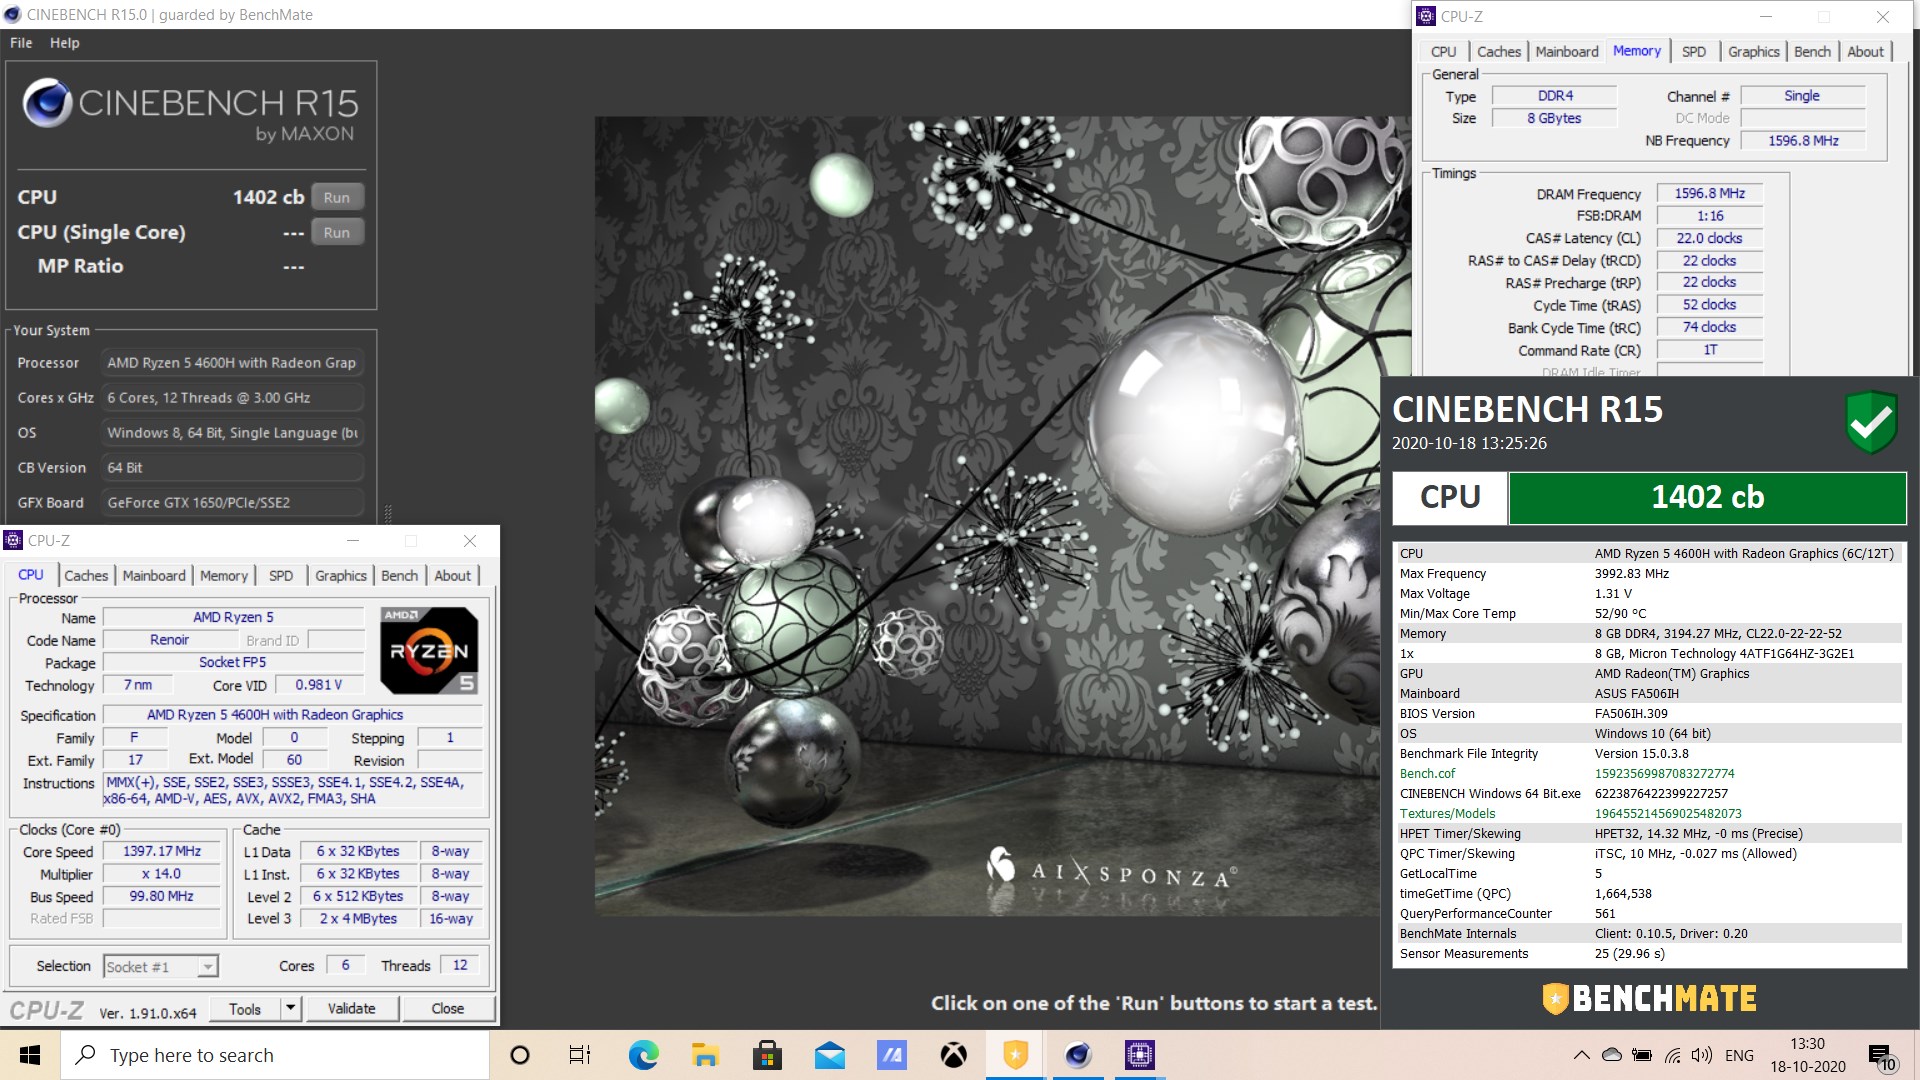The image size is (1920, 1080).
Task: Click the taskbar clock and date
Action: 1808,1055
